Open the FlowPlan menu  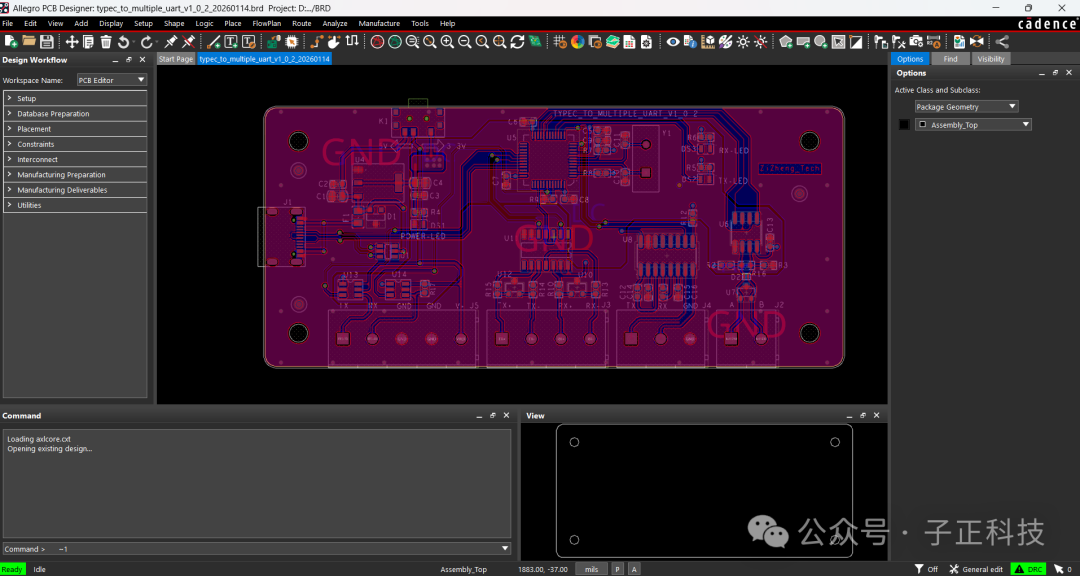[x=267, y=23]
